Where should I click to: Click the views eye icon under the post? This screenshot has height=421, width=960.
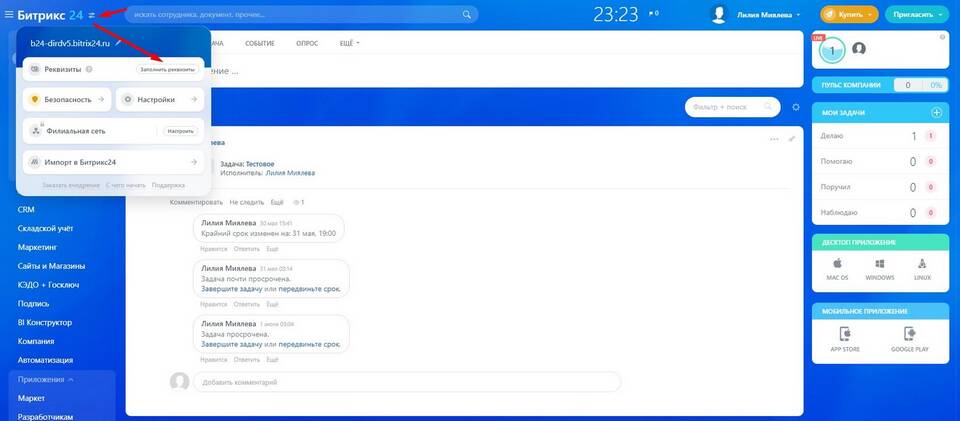click(x=298, y=202)
